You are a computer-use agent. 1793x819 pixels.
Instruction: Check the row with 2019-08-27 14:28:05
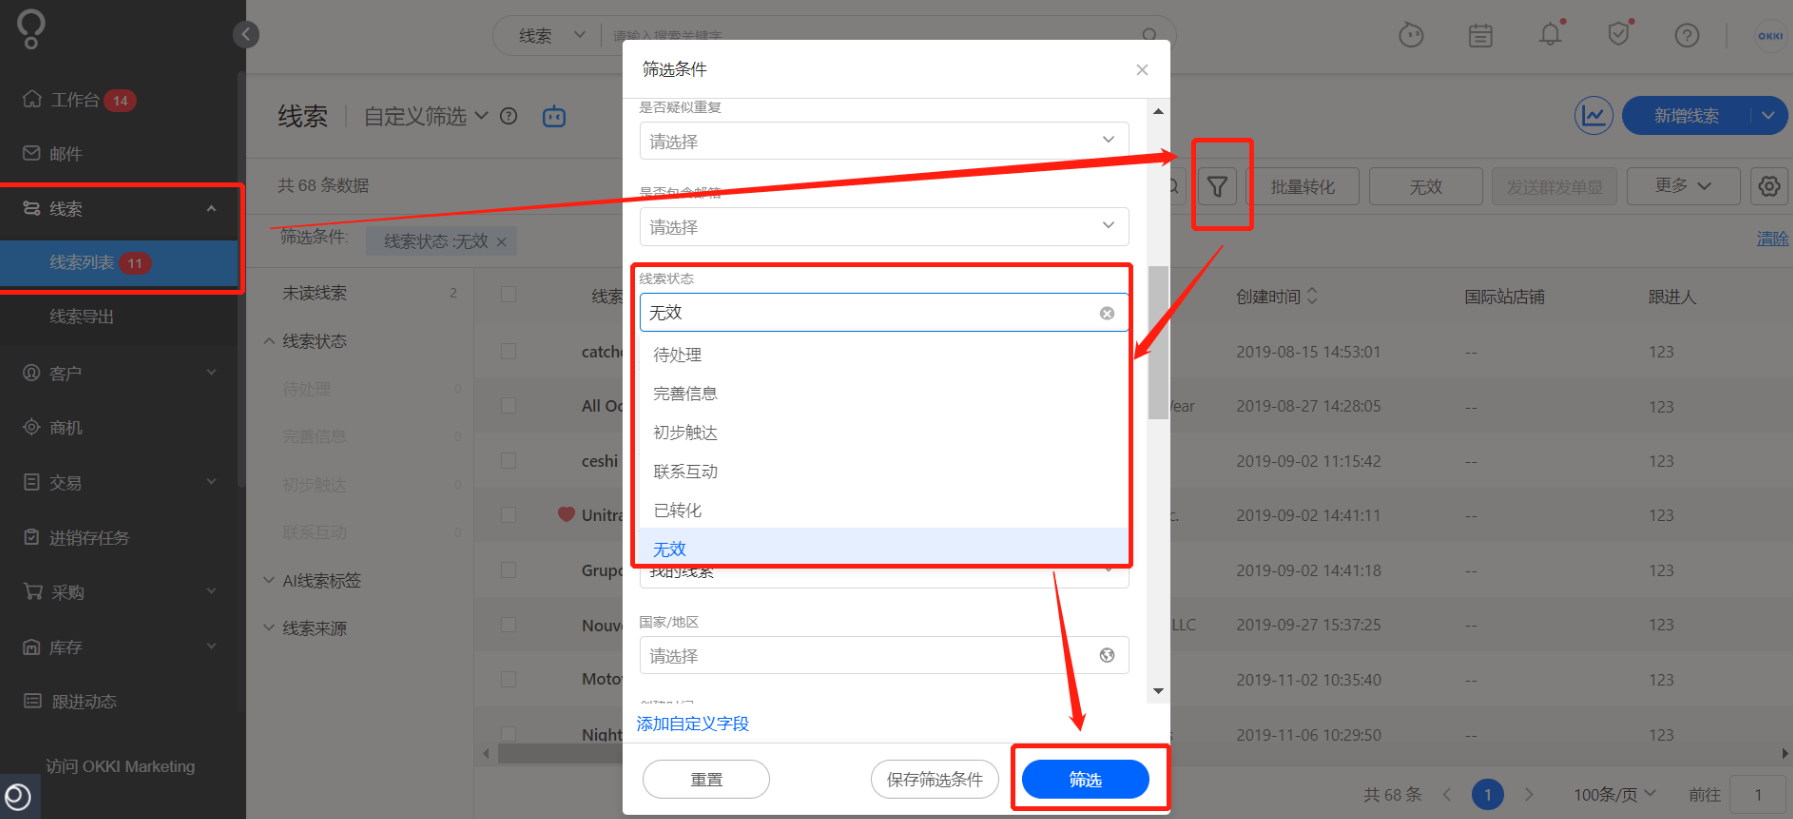click(508, 406)
